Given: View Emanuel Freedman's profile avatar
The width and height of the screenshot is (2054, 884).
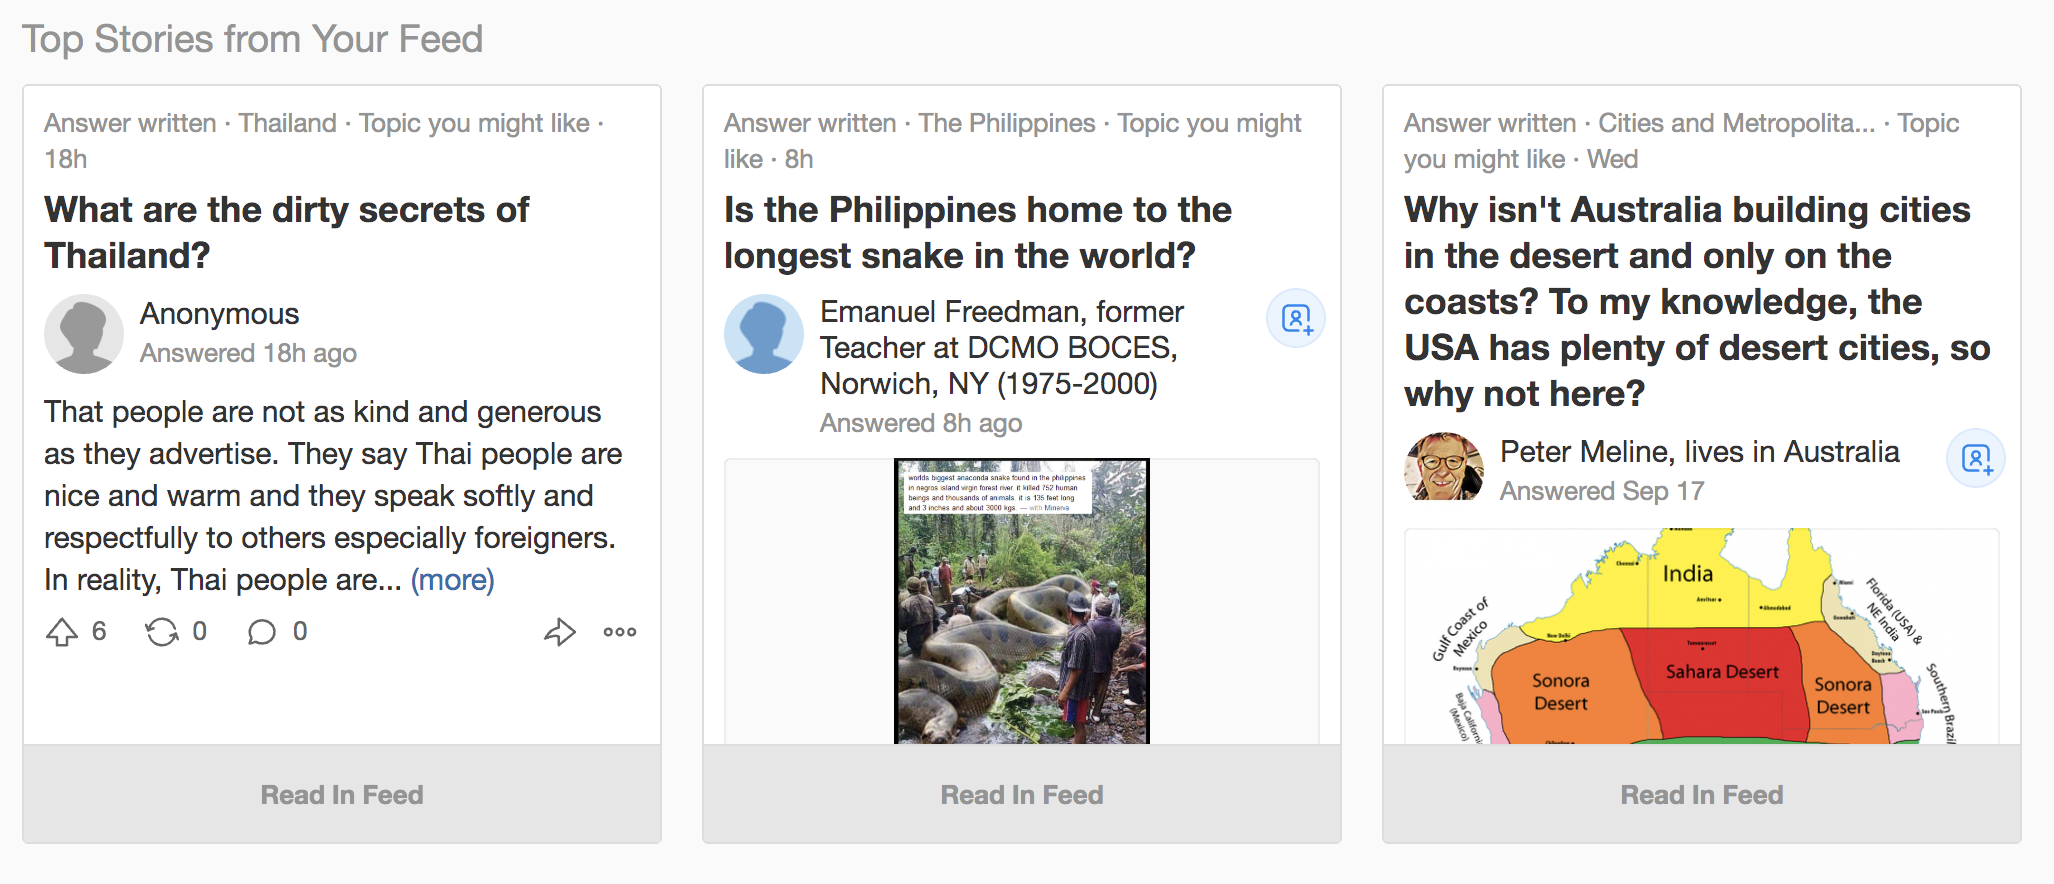Looking at the screenshot, I should point(764,334).
